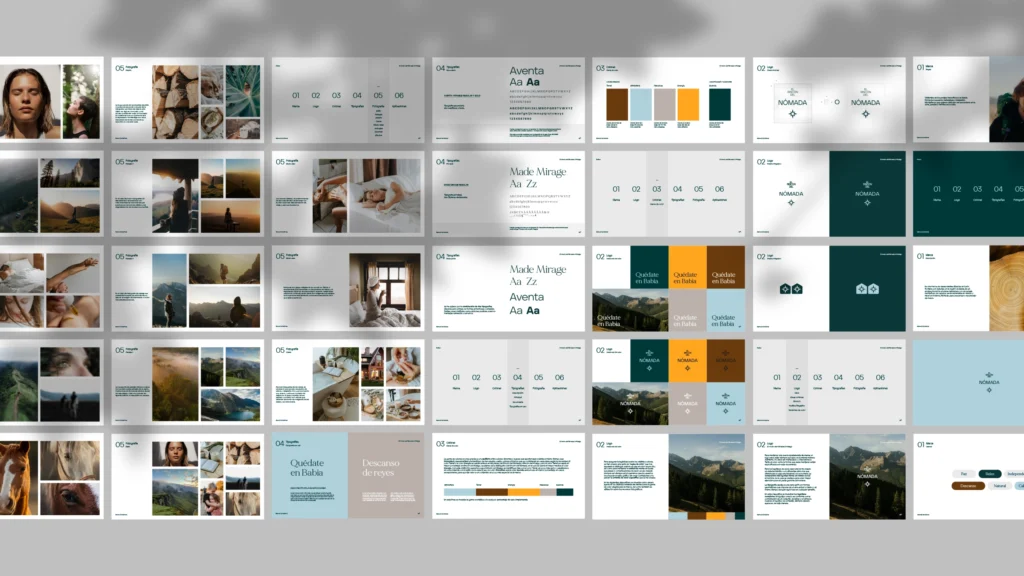This screenshot has height=576, width=1024.
Task: Click the dark house-shaped icon on the white panel
Action: tap(791, 289)
